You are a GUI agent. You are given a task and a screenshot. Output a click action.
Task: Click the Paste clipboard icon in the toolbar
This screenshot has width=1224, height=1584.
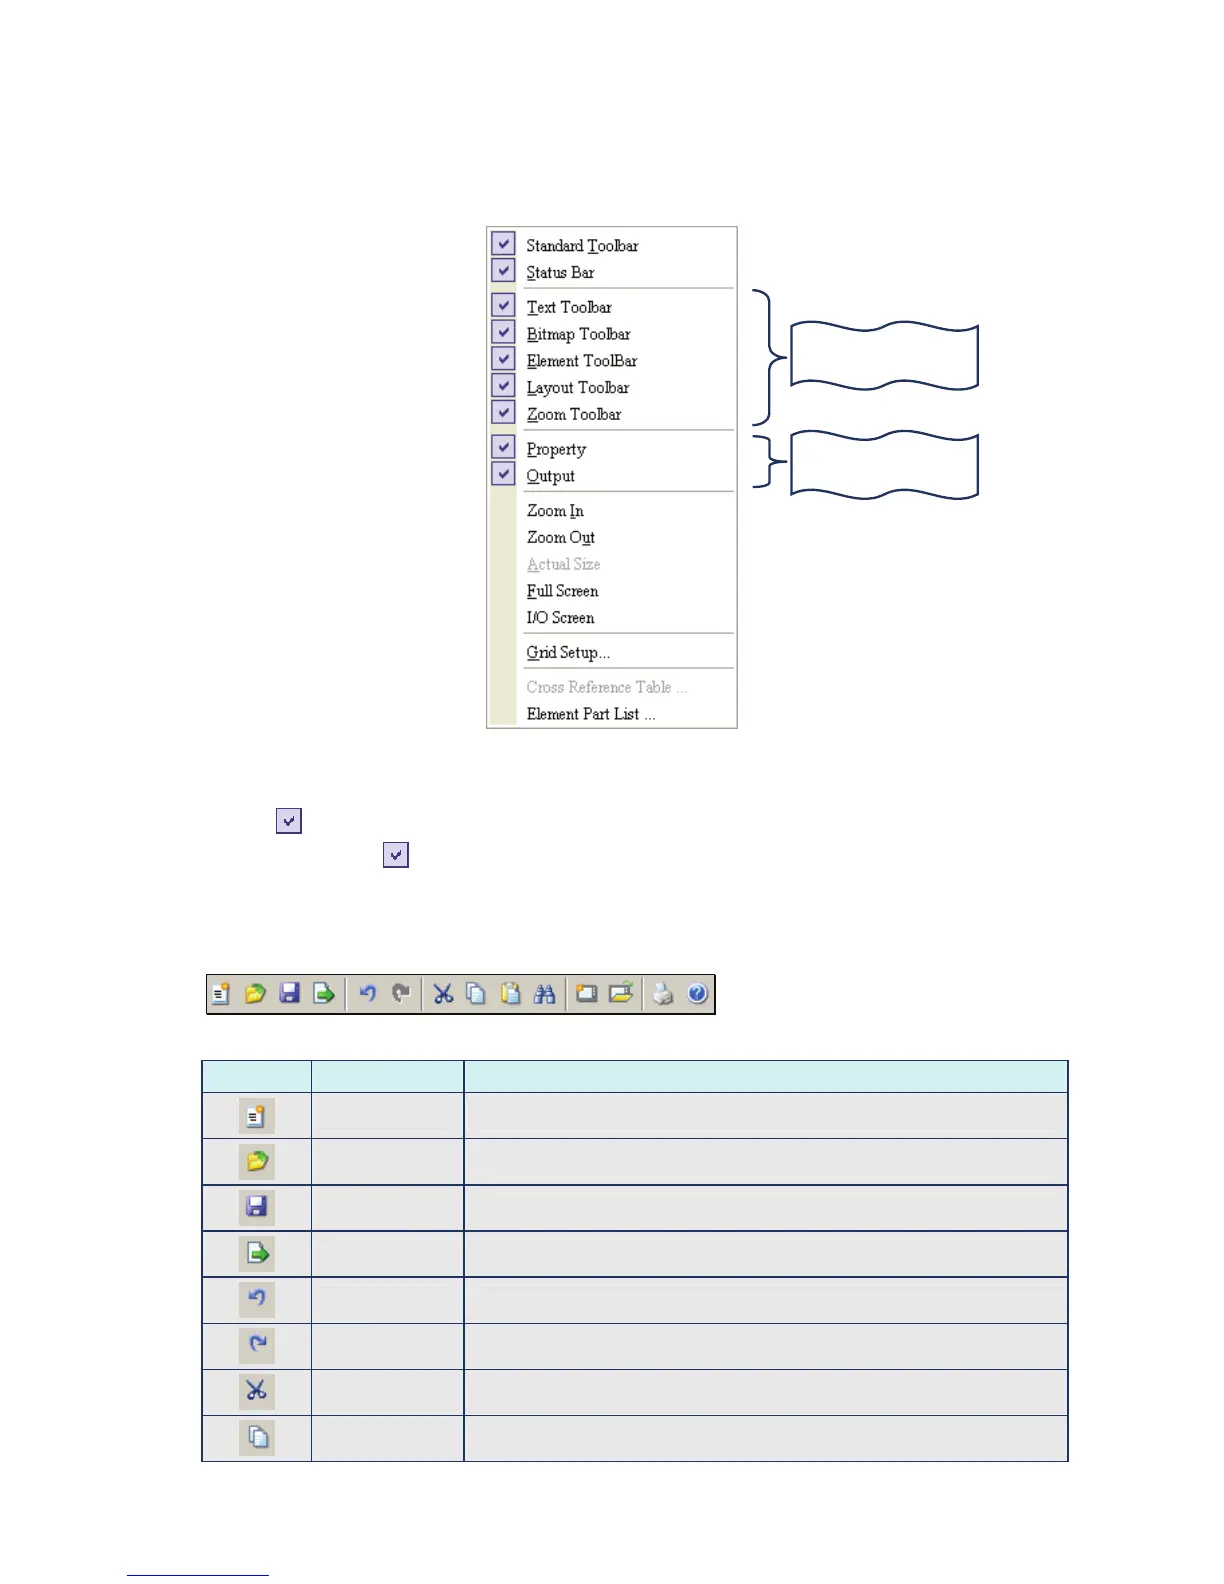511,994
